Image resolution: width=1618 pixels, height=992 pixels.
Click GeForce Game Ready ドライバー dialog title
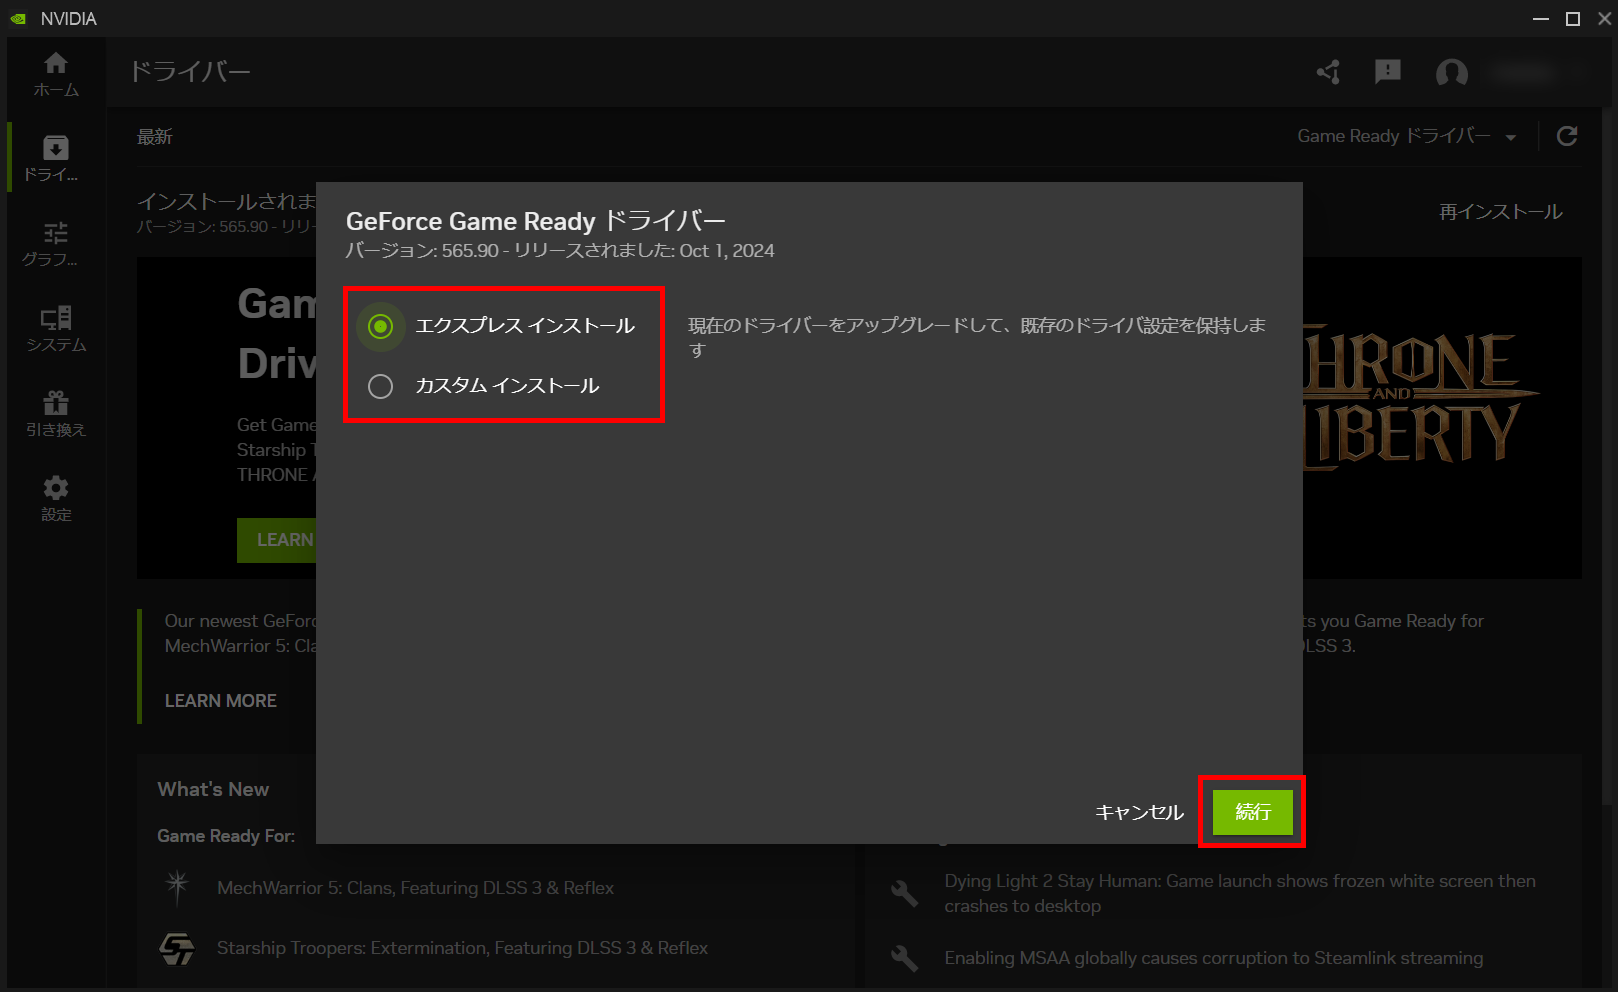click(535, 221)
